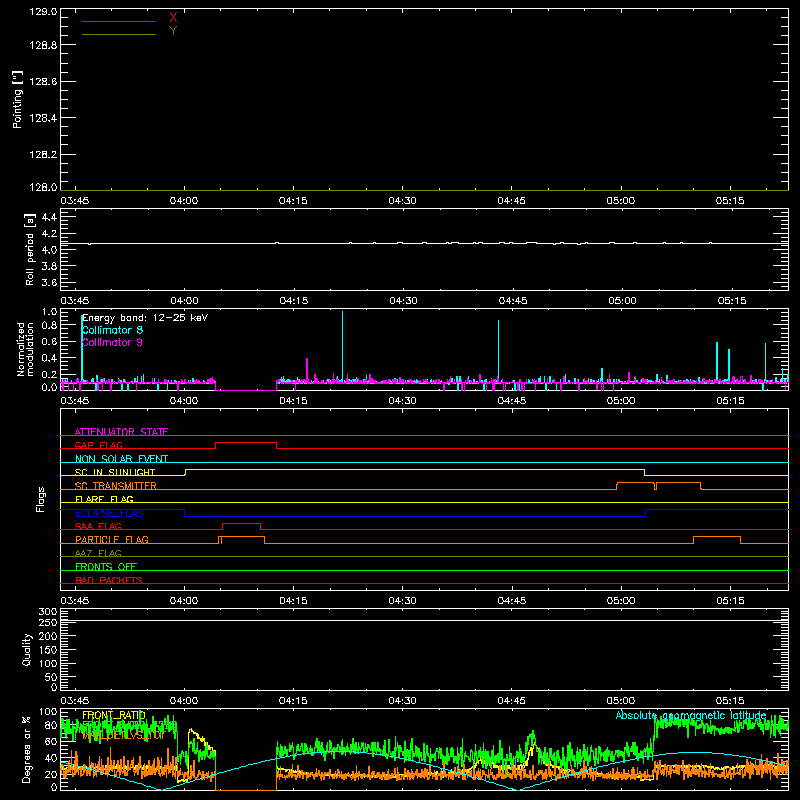Click the 'Degrees or %' axis title
Viewport: 800px width, 800px height.
click(x=26, y=749)
